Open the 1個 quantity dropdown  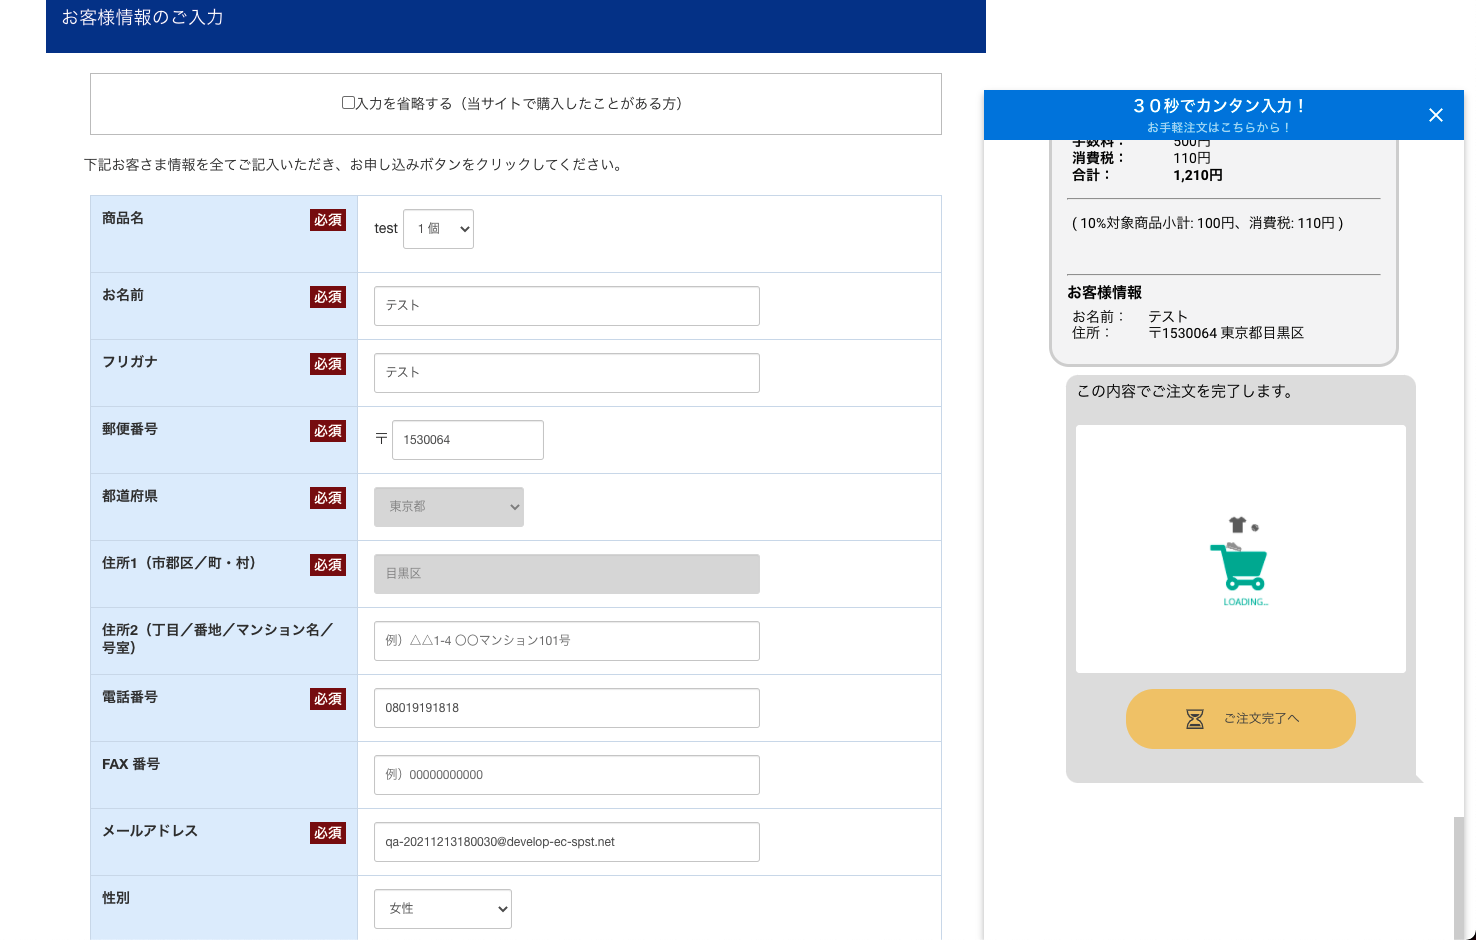click(x=438, y=229)
